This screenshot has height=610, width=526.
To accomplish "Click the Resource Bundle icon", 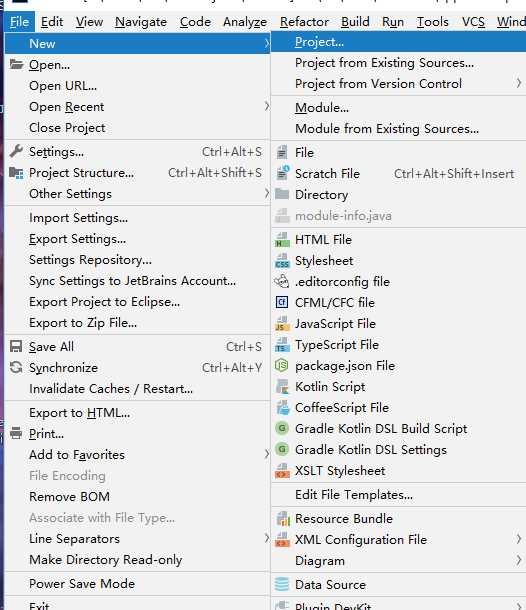I will (x=283, y=519).
